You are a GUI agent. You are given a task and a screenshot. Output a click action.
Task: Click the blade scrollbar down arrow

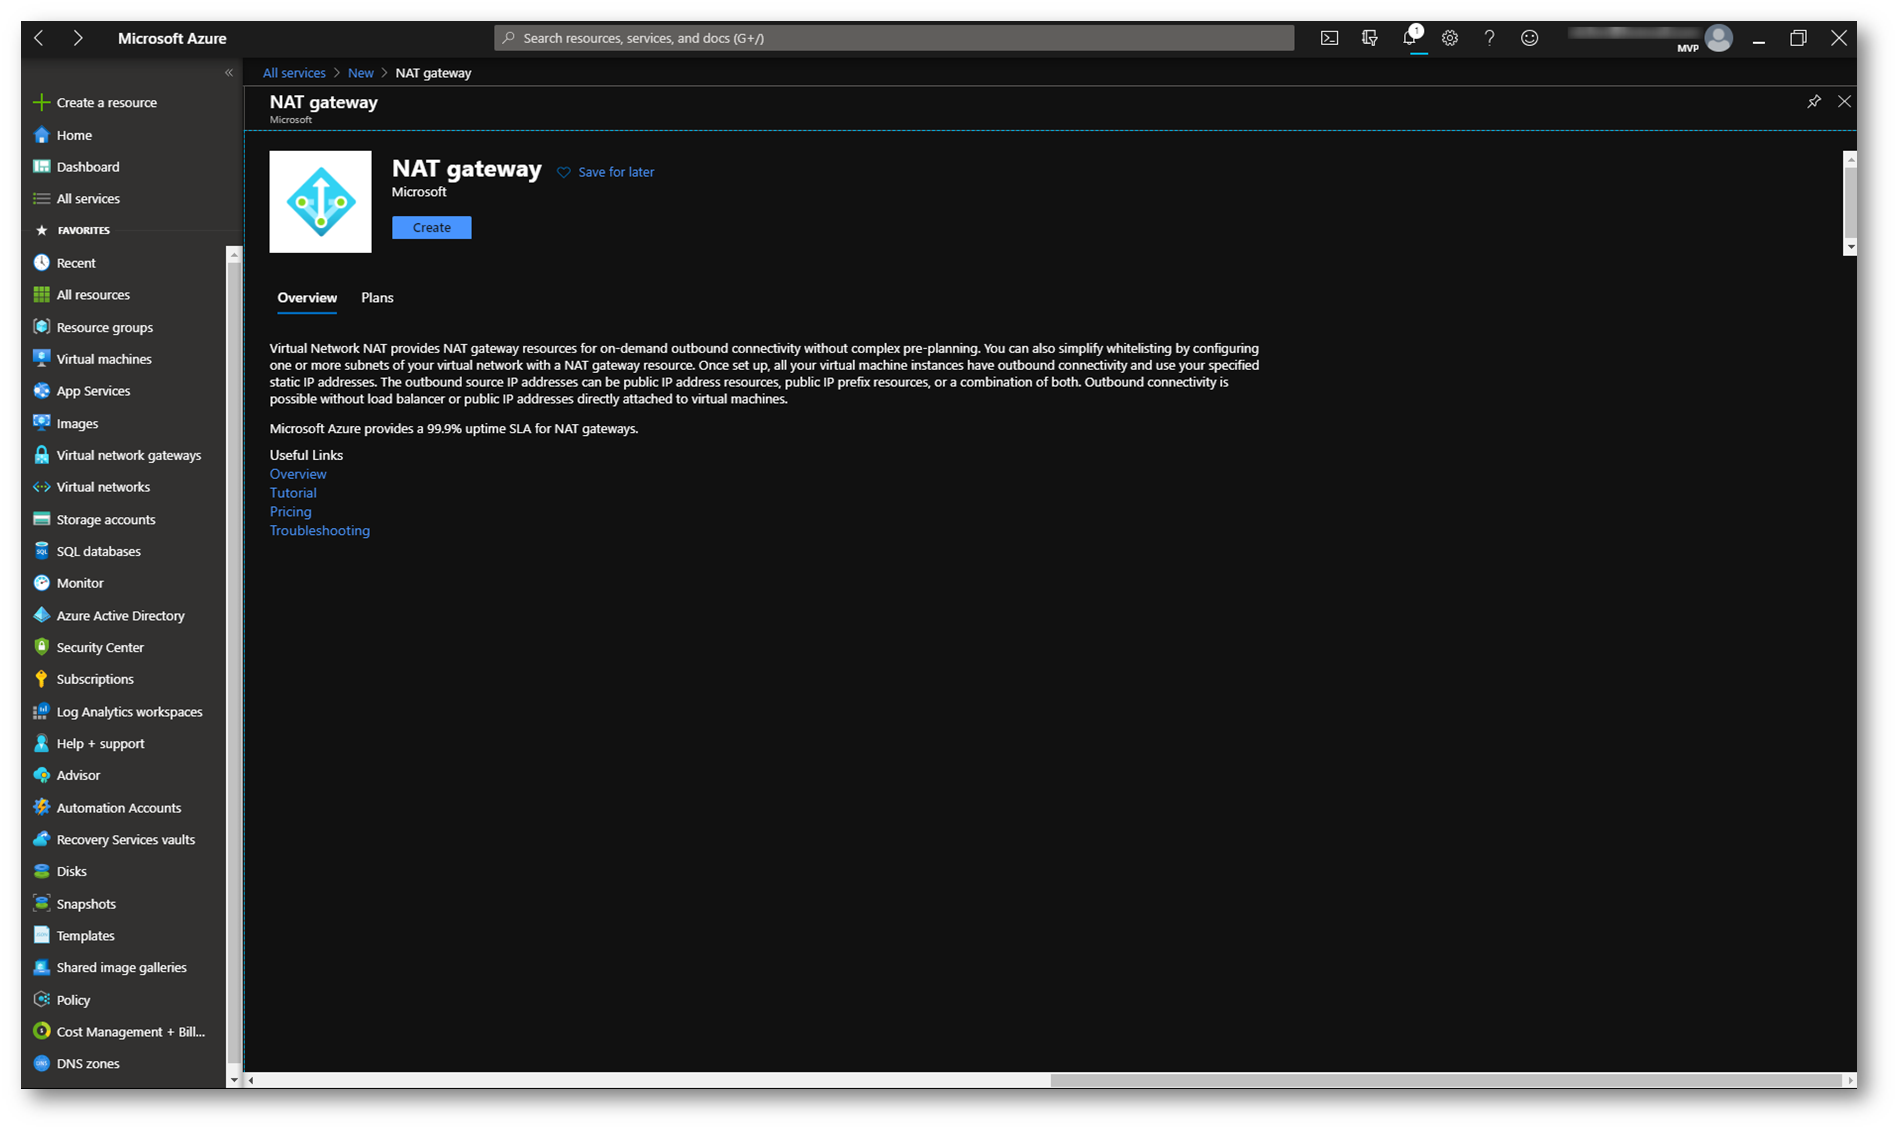(x=1850, y=247)
